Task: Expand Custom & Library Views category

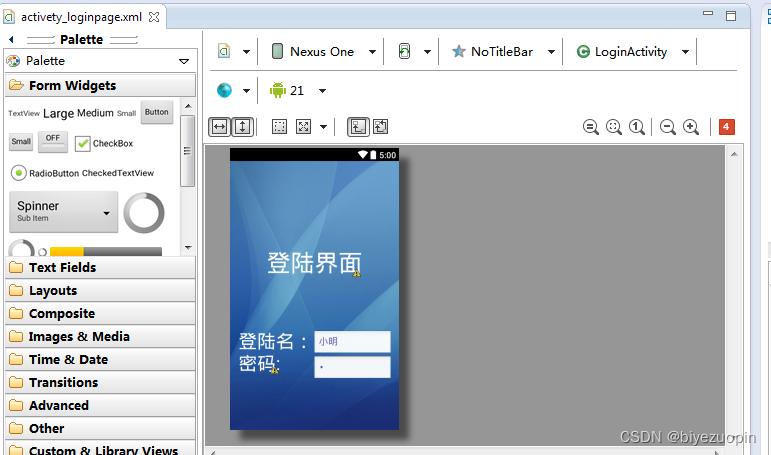Action: (100, 449)
